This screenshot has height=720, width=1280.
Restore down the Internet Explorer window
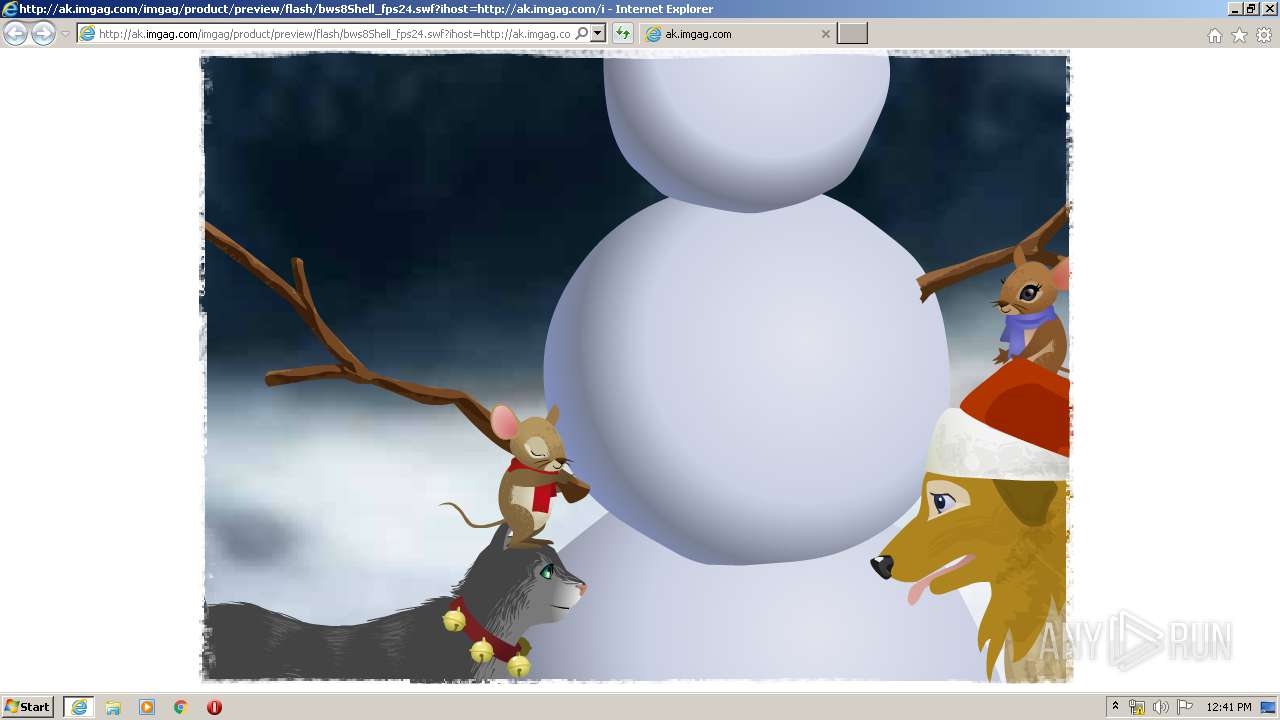pyautogui.click(x=1250, y=9)
